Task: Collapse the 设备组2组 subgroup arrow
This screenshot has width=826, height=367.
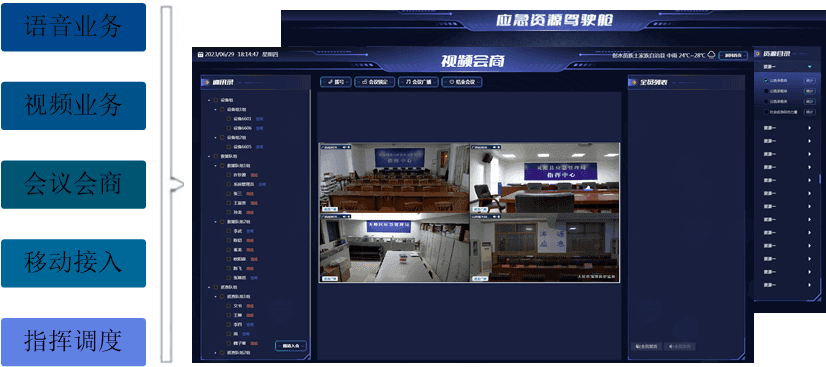Action: 215,137
